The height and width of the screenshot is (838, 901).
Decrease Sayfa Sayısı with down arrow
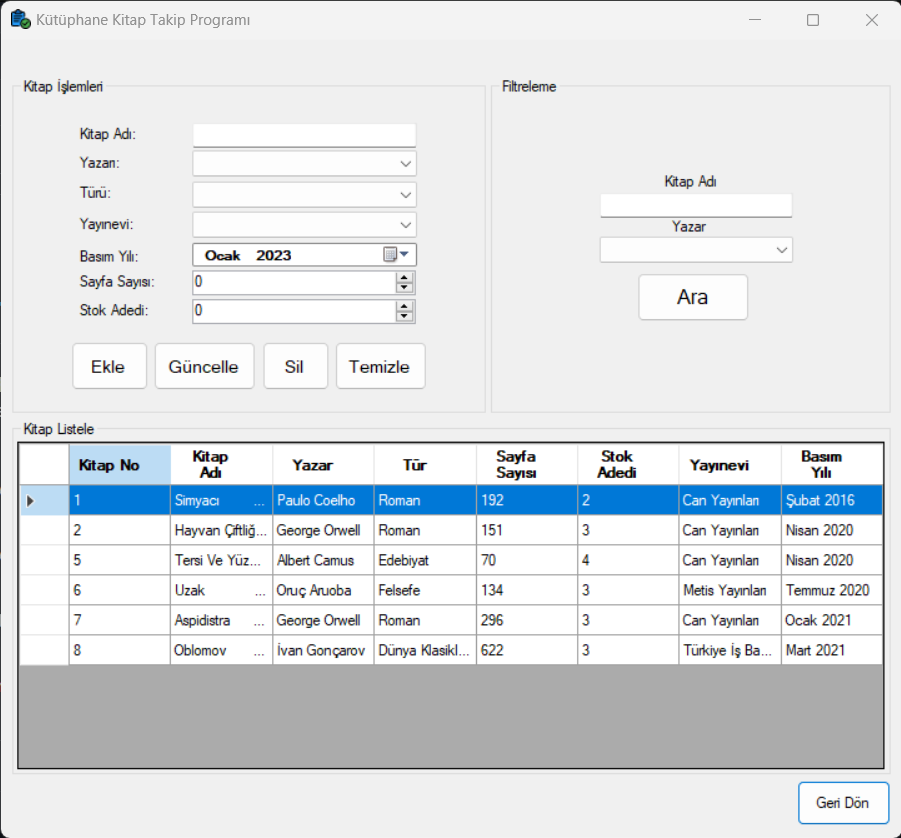[x=405, y=288]
